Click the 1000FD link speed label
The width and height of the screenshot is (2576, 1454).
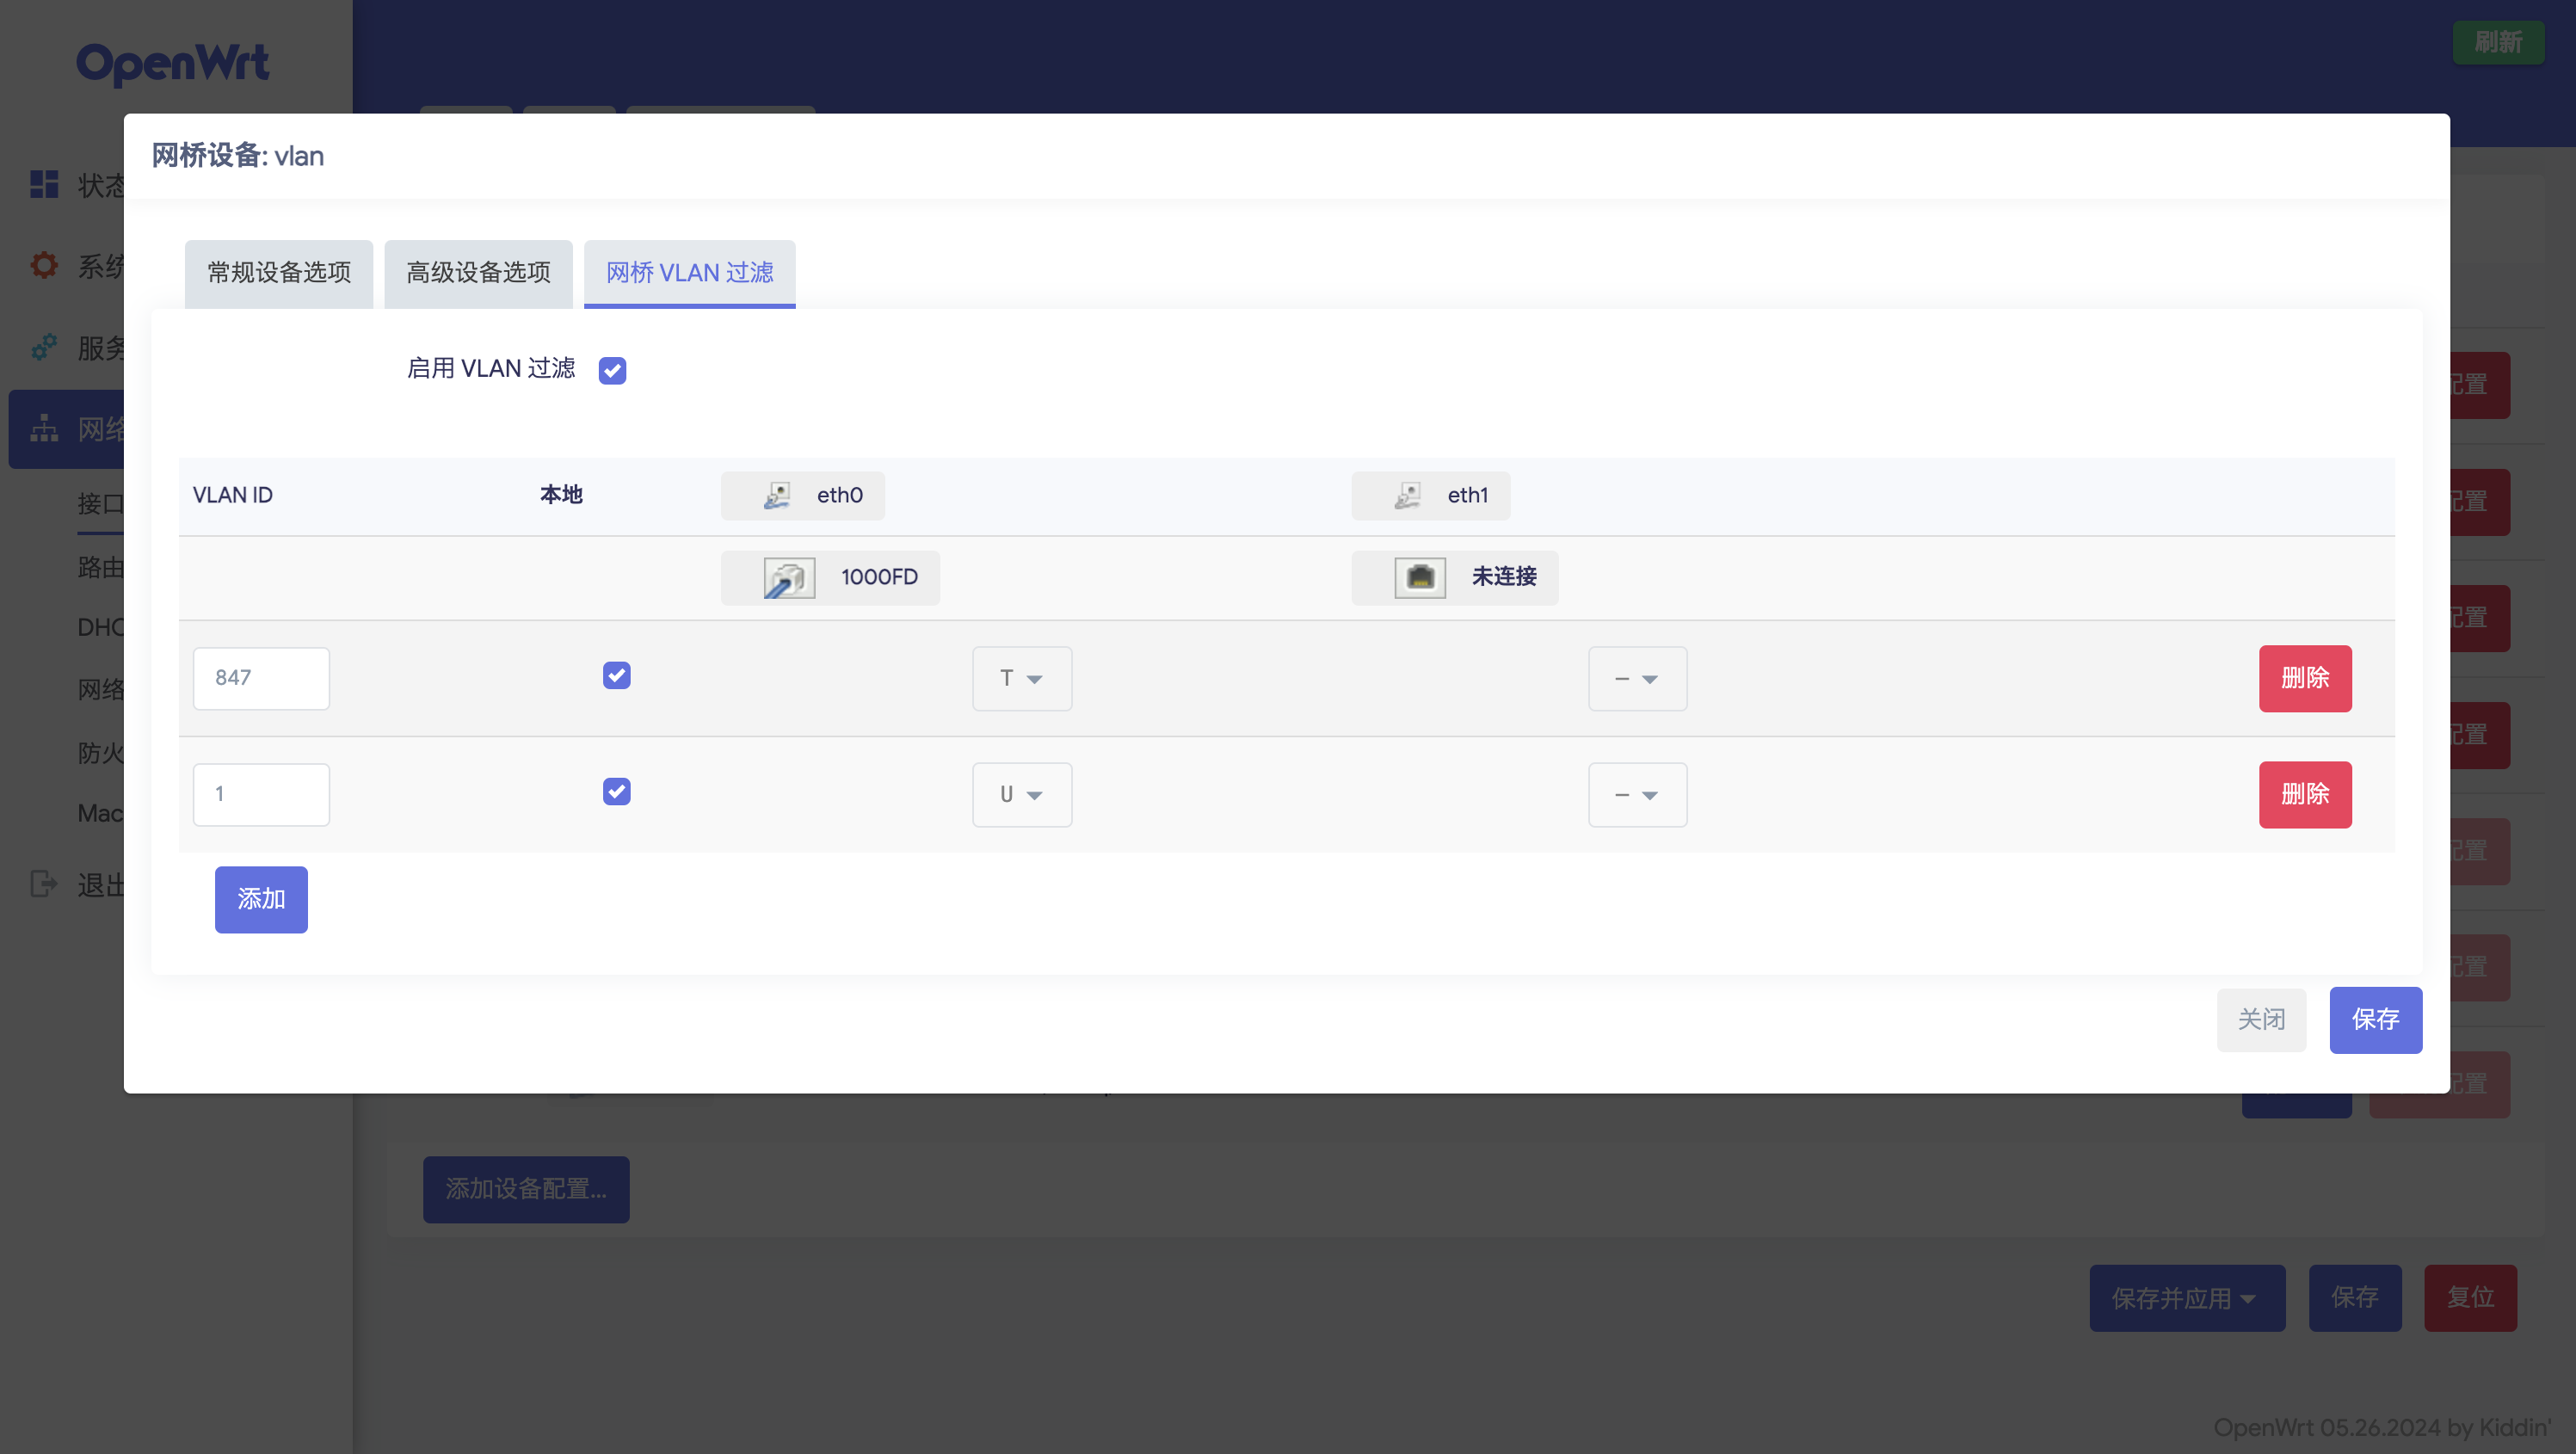879,577
